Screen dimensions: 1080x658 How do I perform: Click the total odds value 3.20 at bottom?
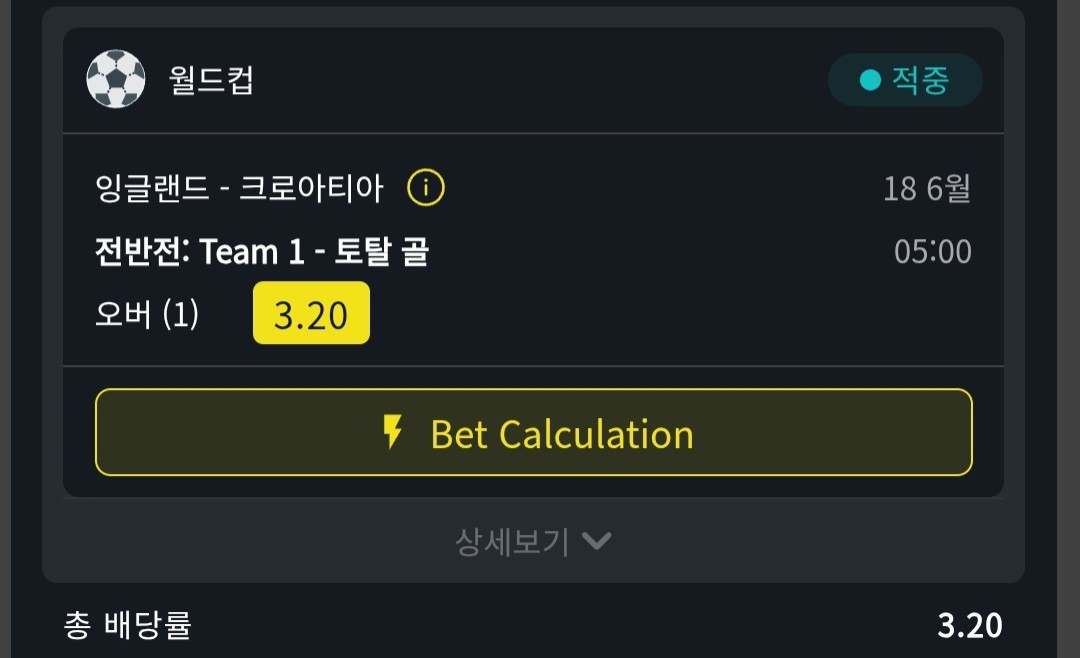[x=970, y=626]
